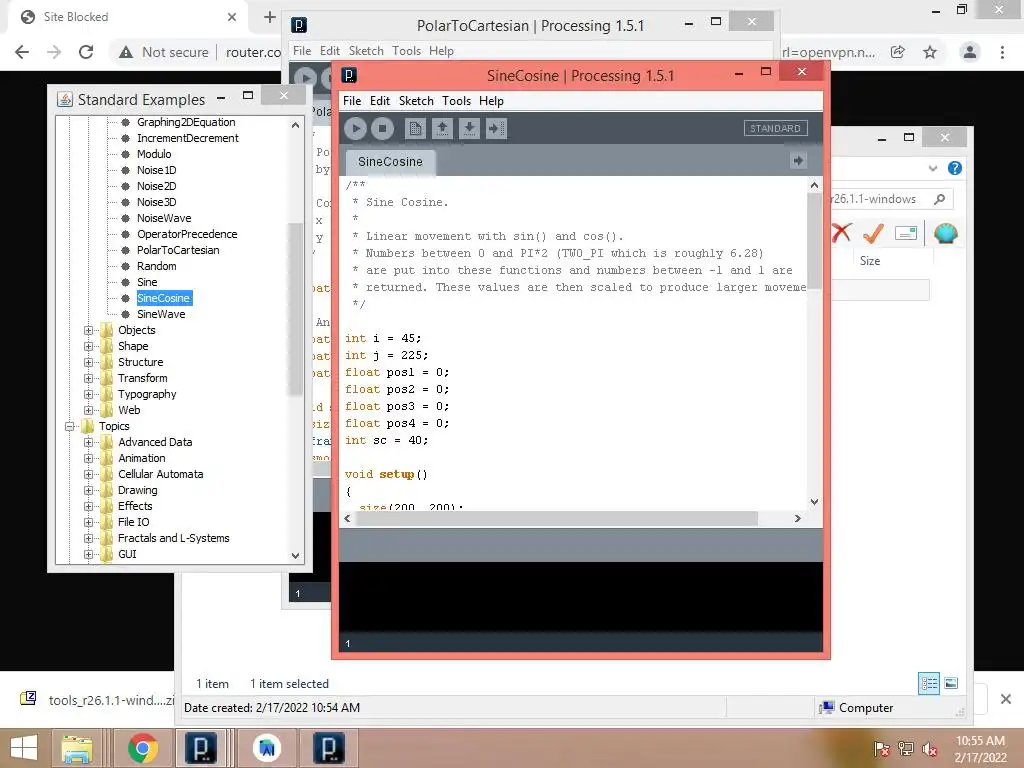Expand the Shape folder
This screenshot has height=768, width=1024.
(89, 346)
